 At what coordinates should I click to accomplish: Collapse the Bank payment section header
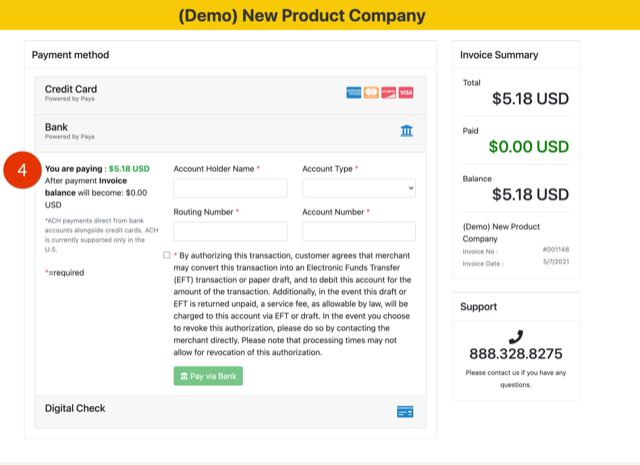(x=57, y=127)
